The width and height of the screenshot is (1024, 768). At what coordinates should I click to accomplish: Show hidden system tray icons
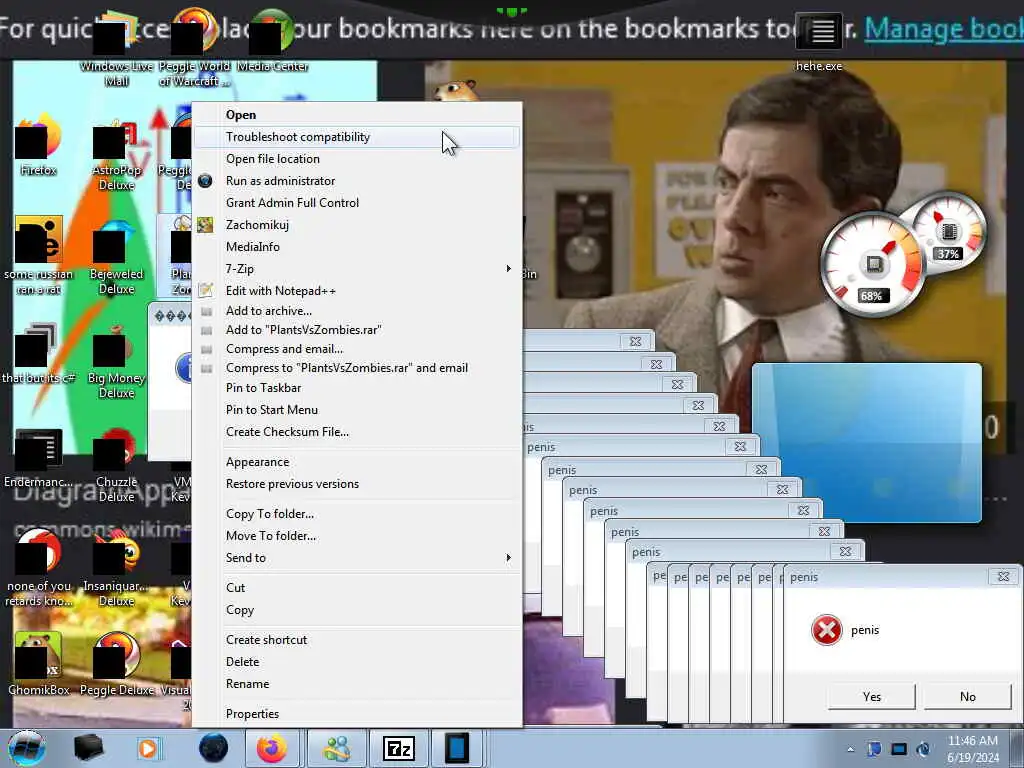[850, 750]
